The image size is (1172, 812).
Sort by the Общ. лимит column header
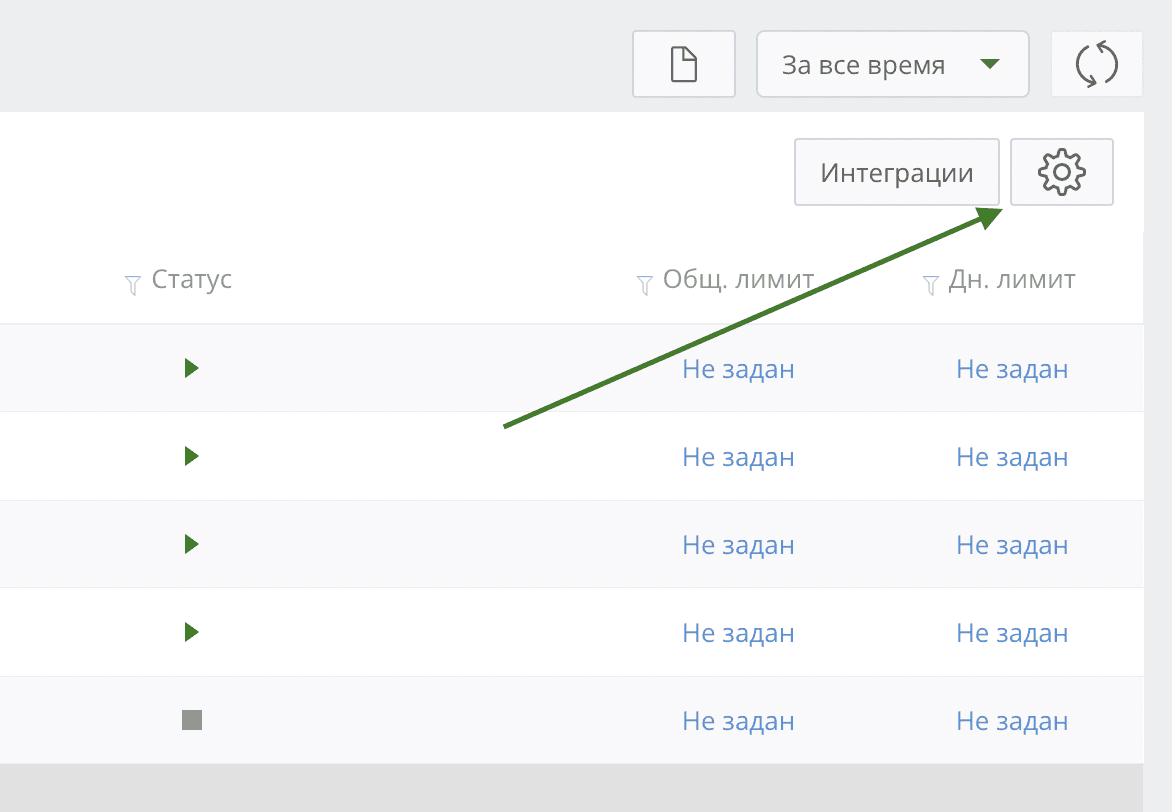(738, 280)
